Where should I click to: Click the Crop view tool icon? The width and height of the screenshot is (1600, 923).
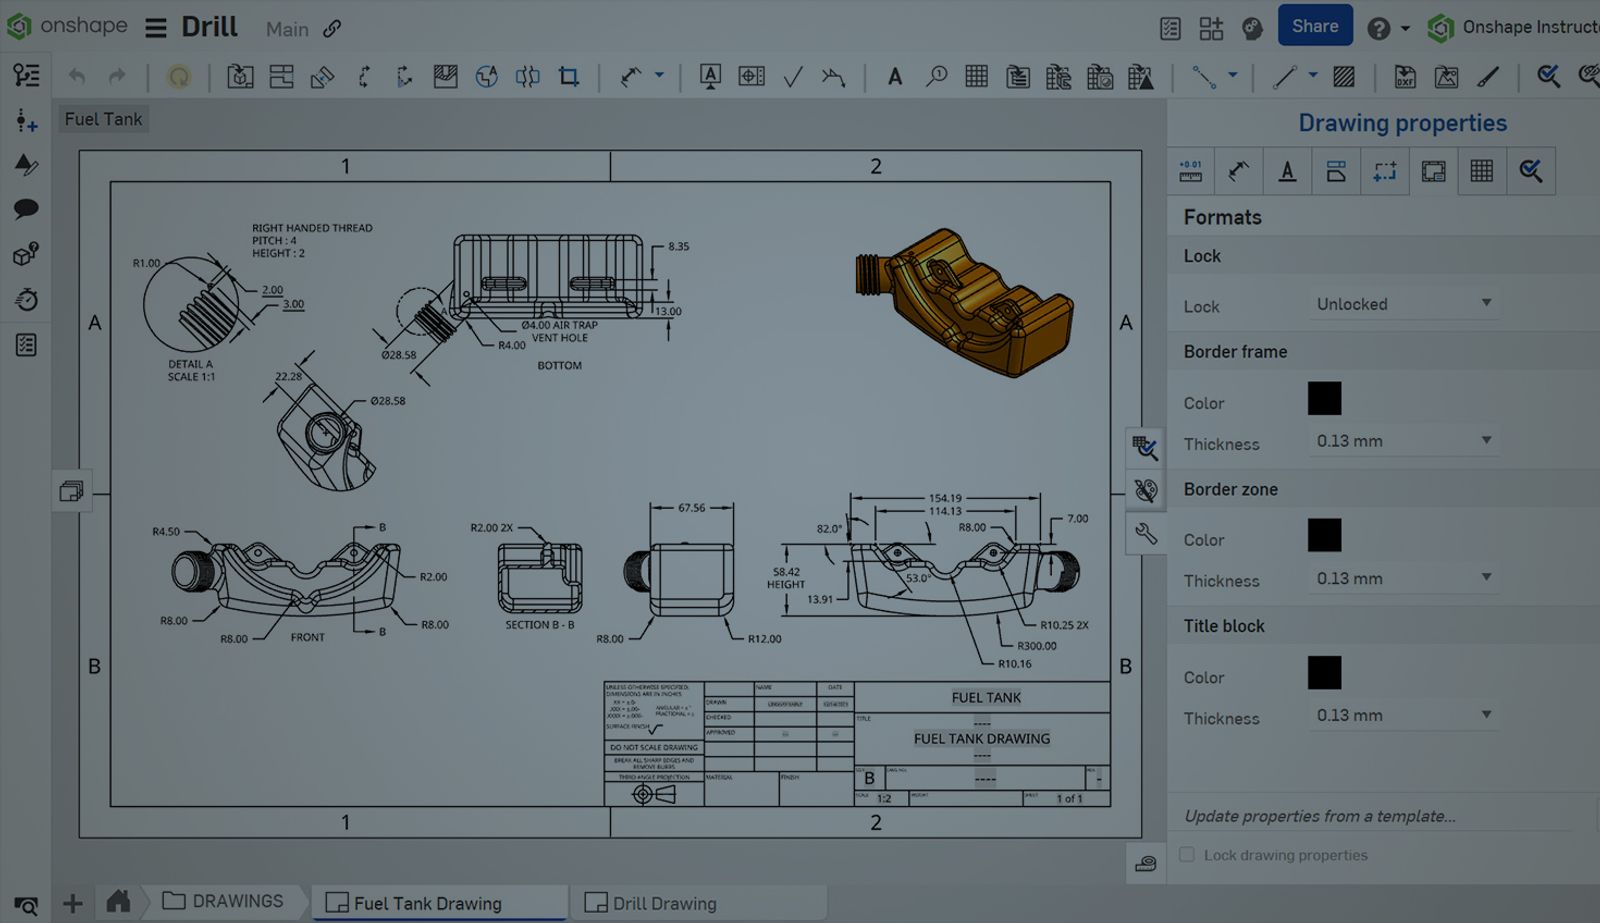pyautogui.click(x=569, y=77)
